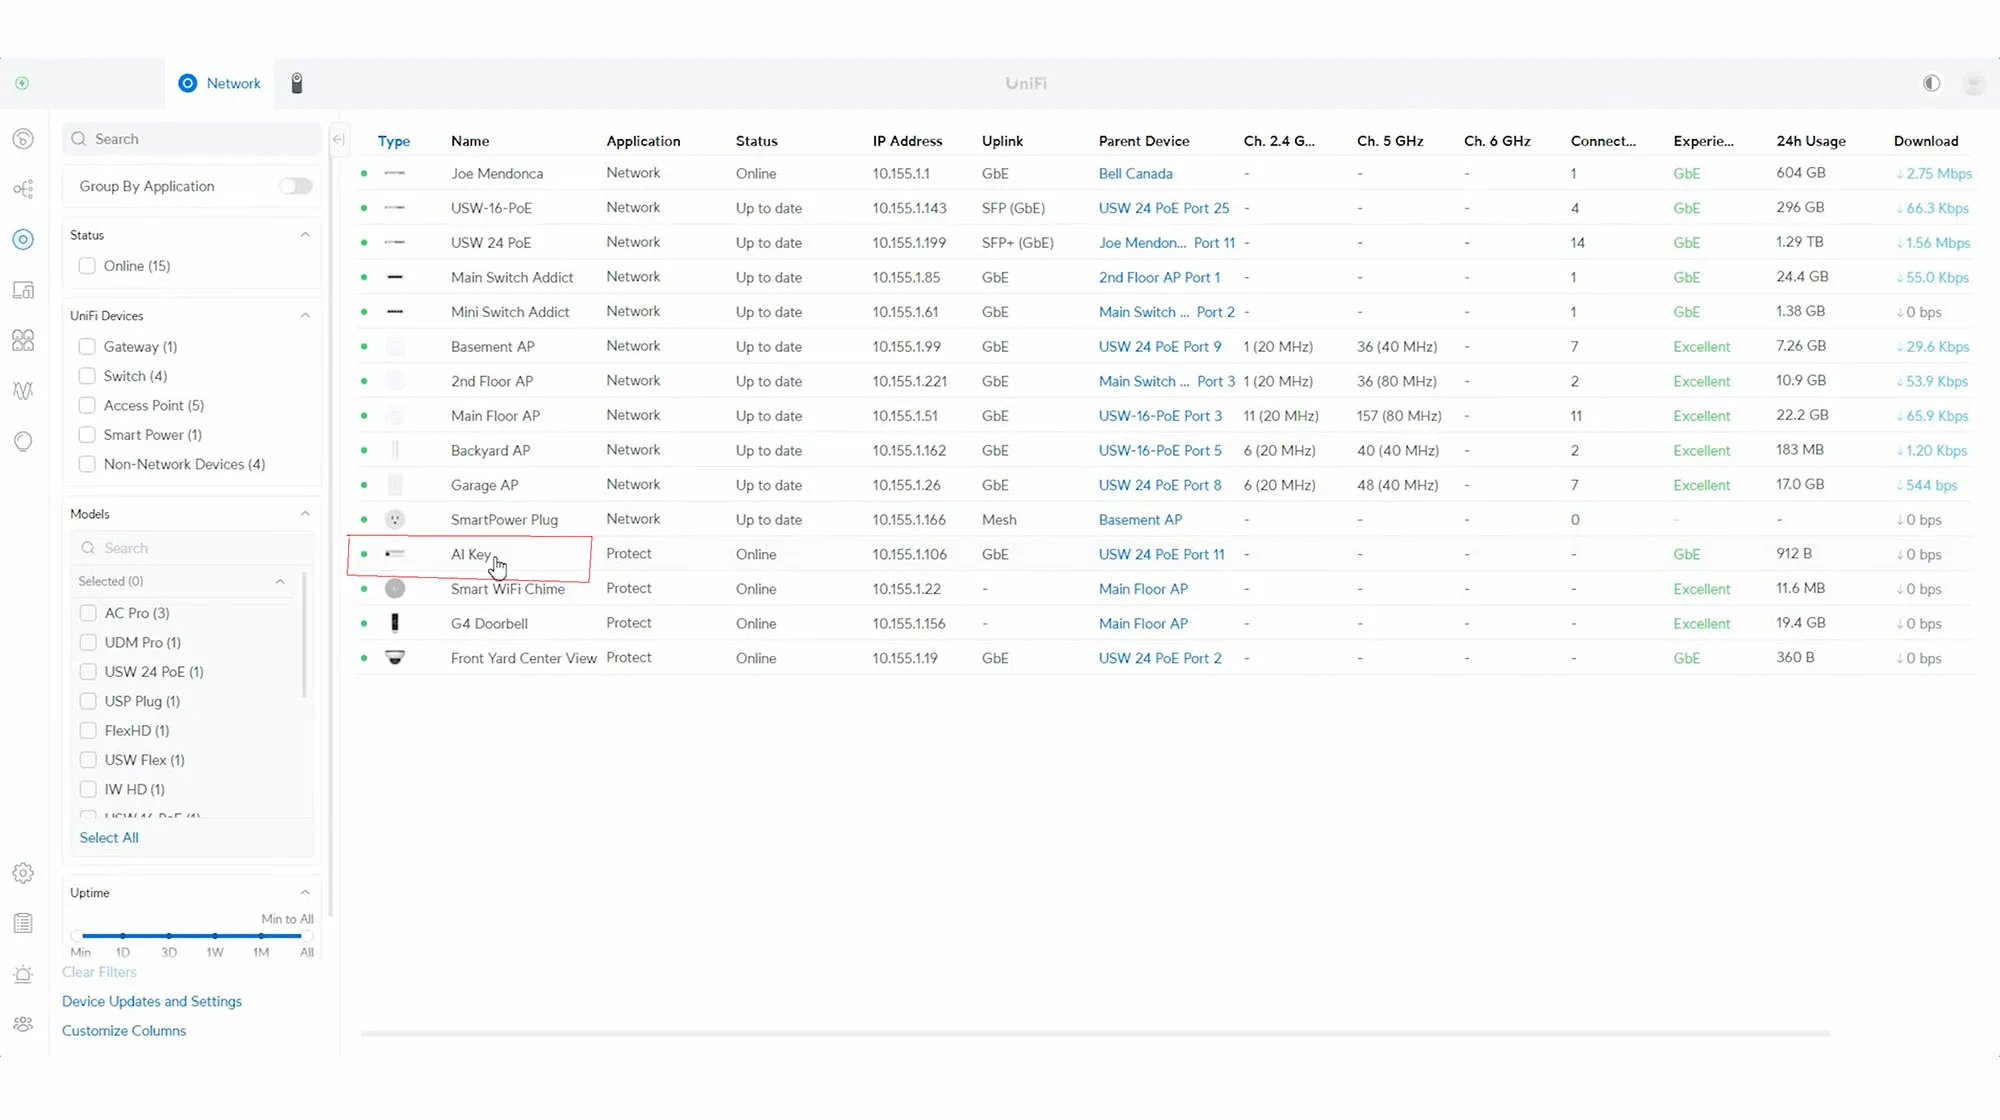This screenshot has height=1120, width=2000.
Task: Enable Group By Application toggle
Action: click(295, 186)
